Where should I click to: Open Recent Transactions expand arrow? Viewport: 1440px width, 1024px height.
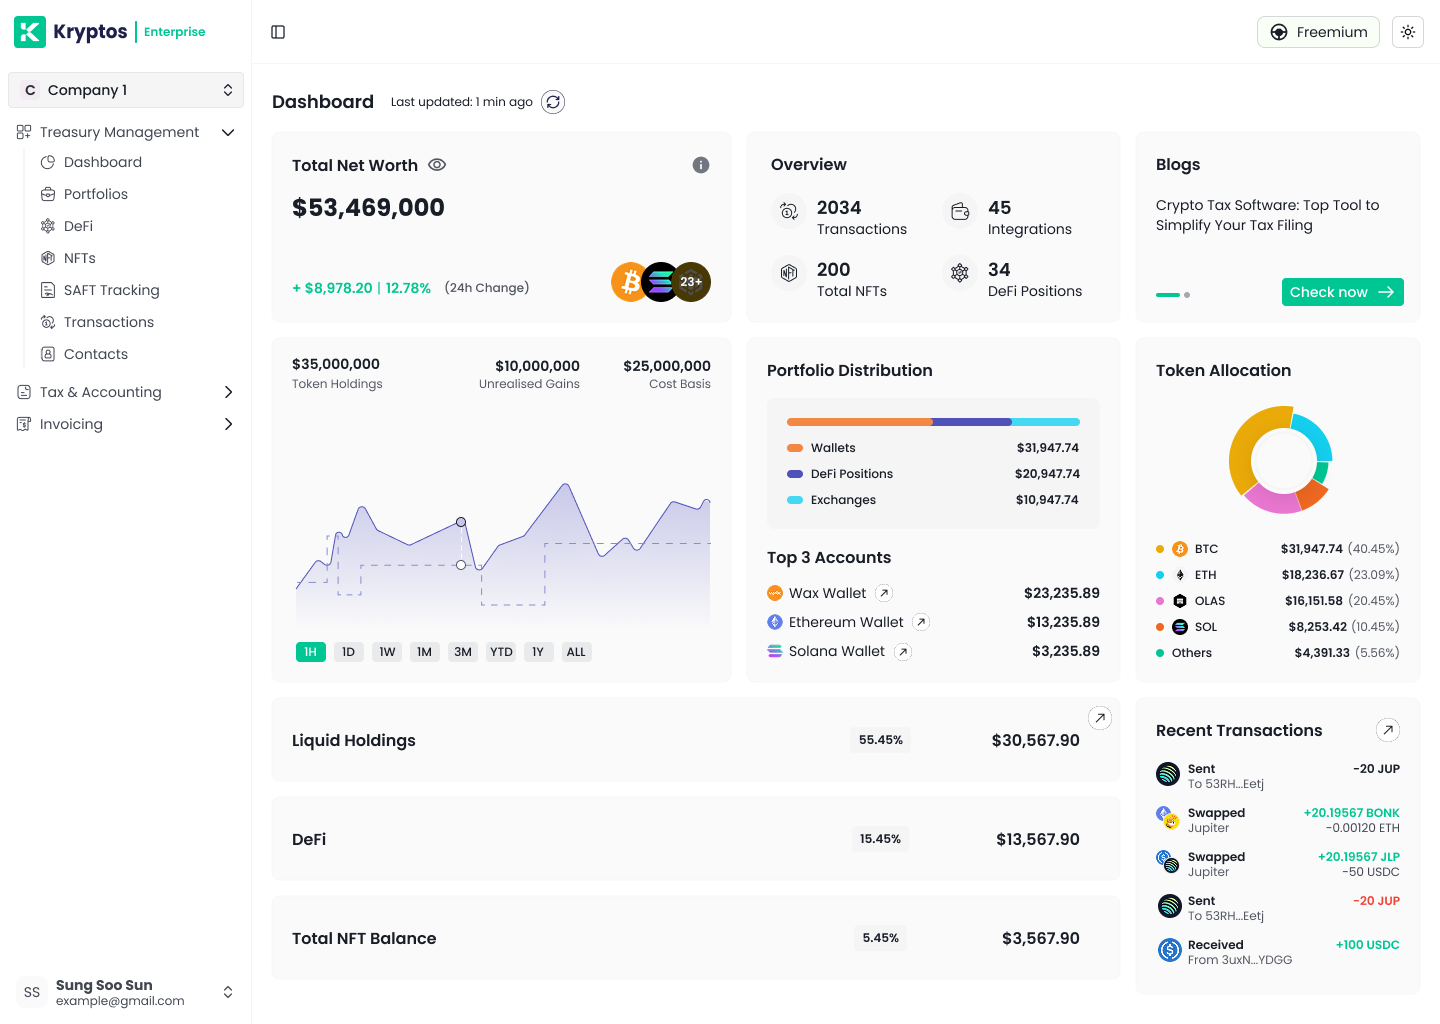1388,730
